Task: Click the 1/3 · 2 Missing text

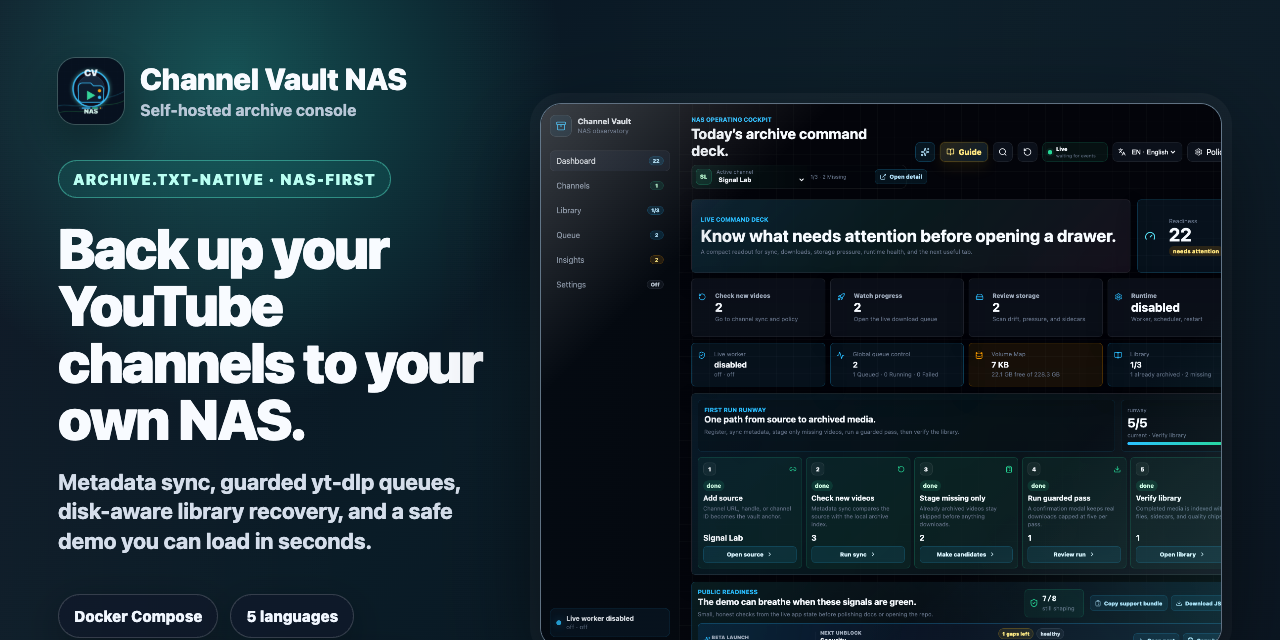Action: pyautogui.click(x=828, y=177)
